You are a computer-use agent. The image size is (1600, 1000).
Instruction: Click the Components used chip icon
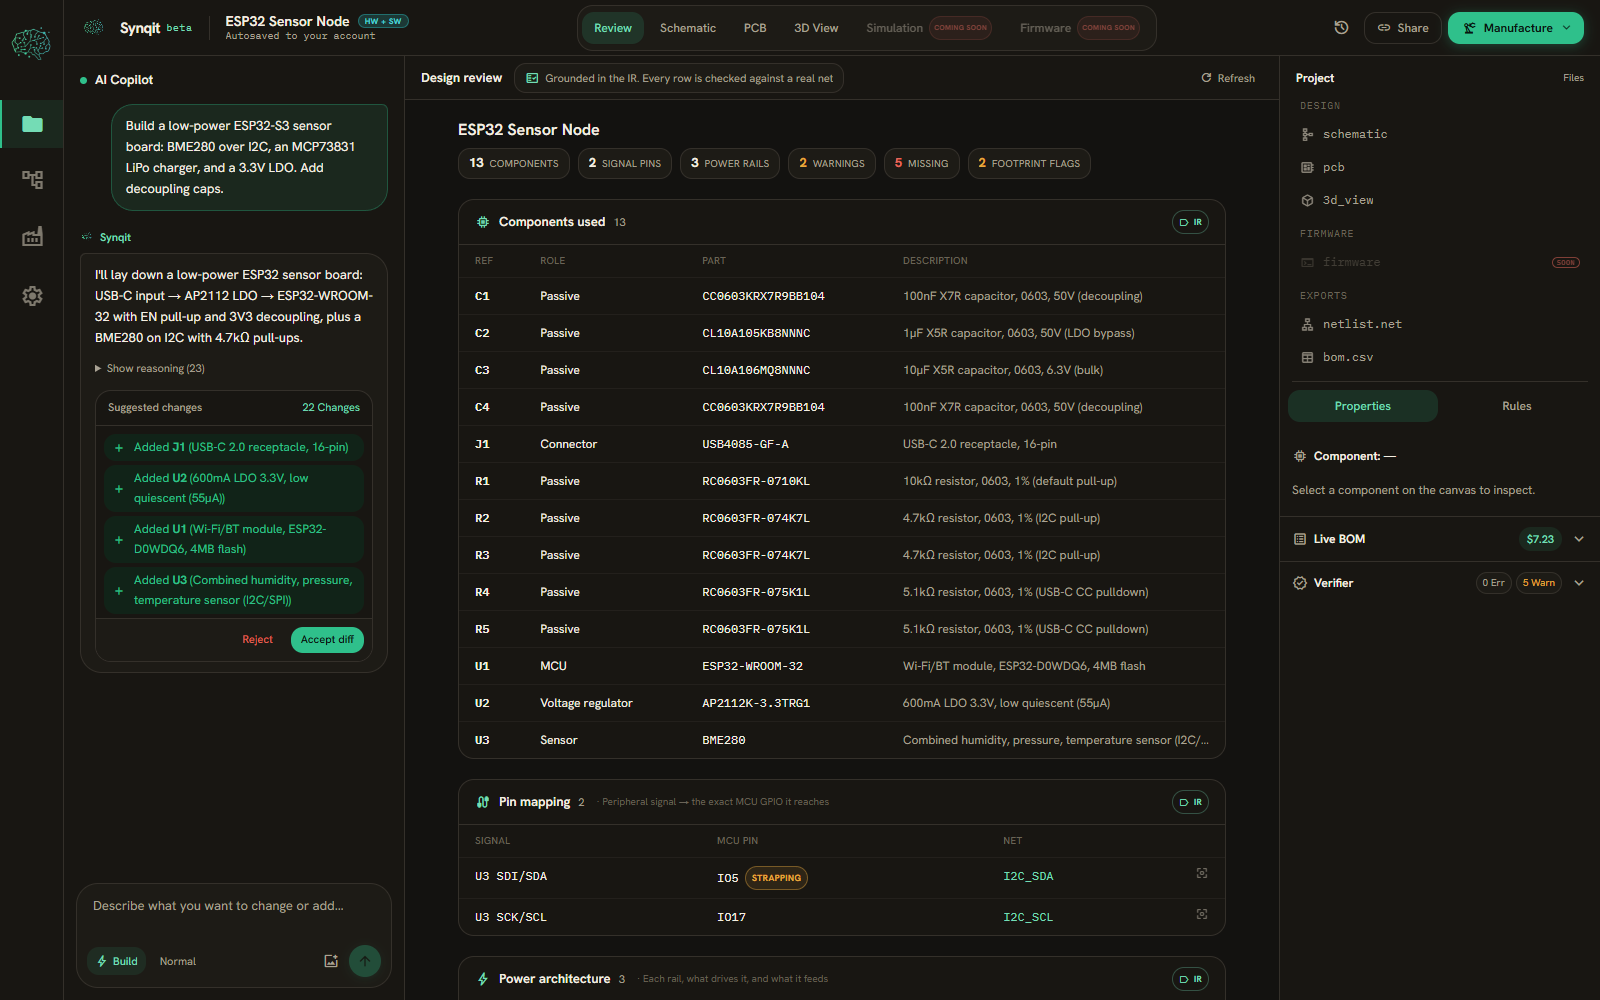pyautogui.click(x=483, y=222)
